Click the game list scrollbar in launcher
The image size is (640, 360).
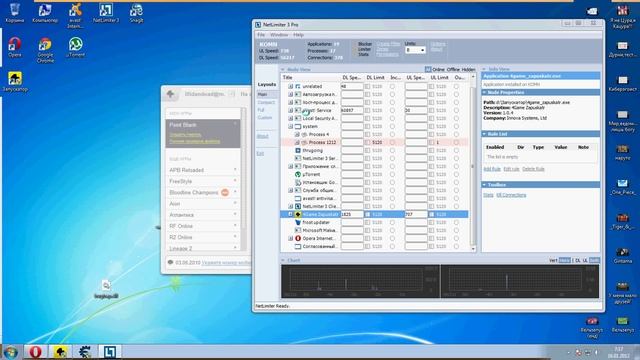point(244,180)
